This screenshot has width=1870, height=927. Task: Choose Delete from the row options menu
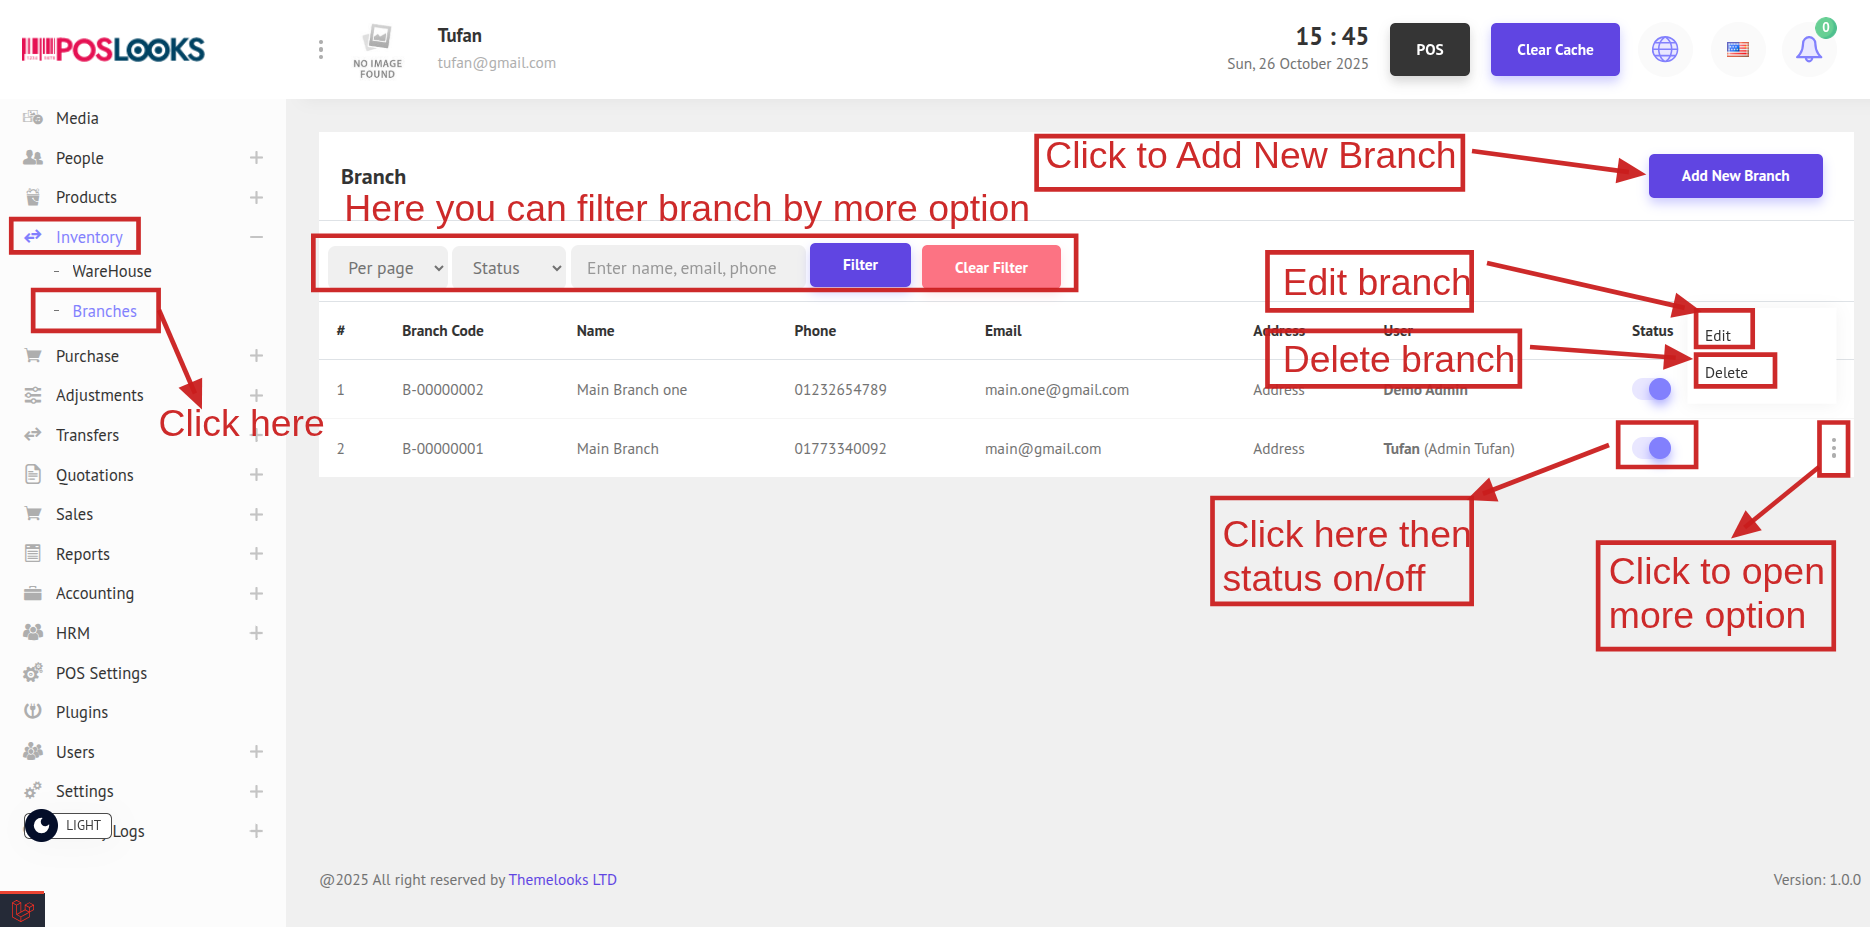tap(1726, 373)
